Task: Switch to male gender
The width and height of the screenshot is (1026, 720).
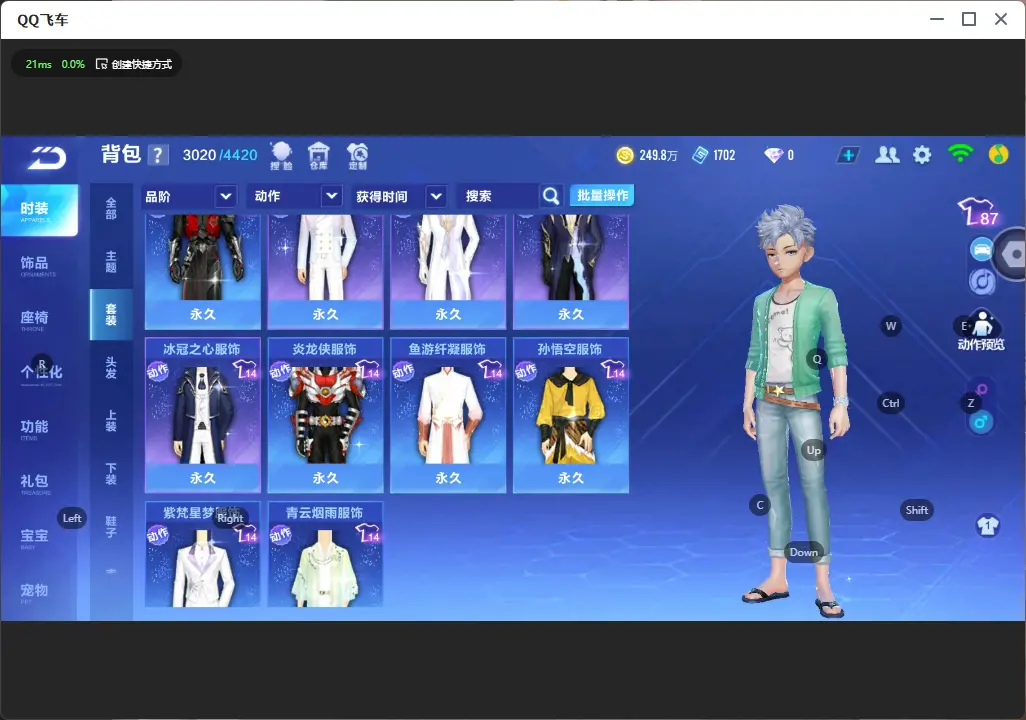Action: [x=981, y=422]
